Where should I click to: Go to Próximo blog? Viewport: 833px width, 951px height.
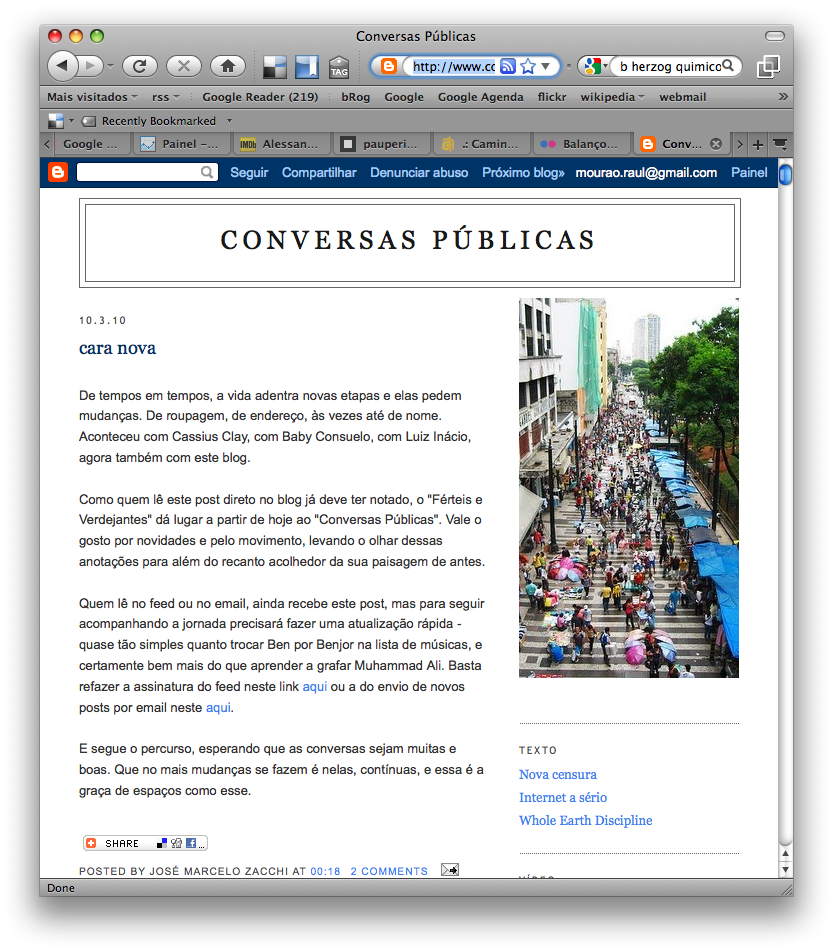click(523, 173)
